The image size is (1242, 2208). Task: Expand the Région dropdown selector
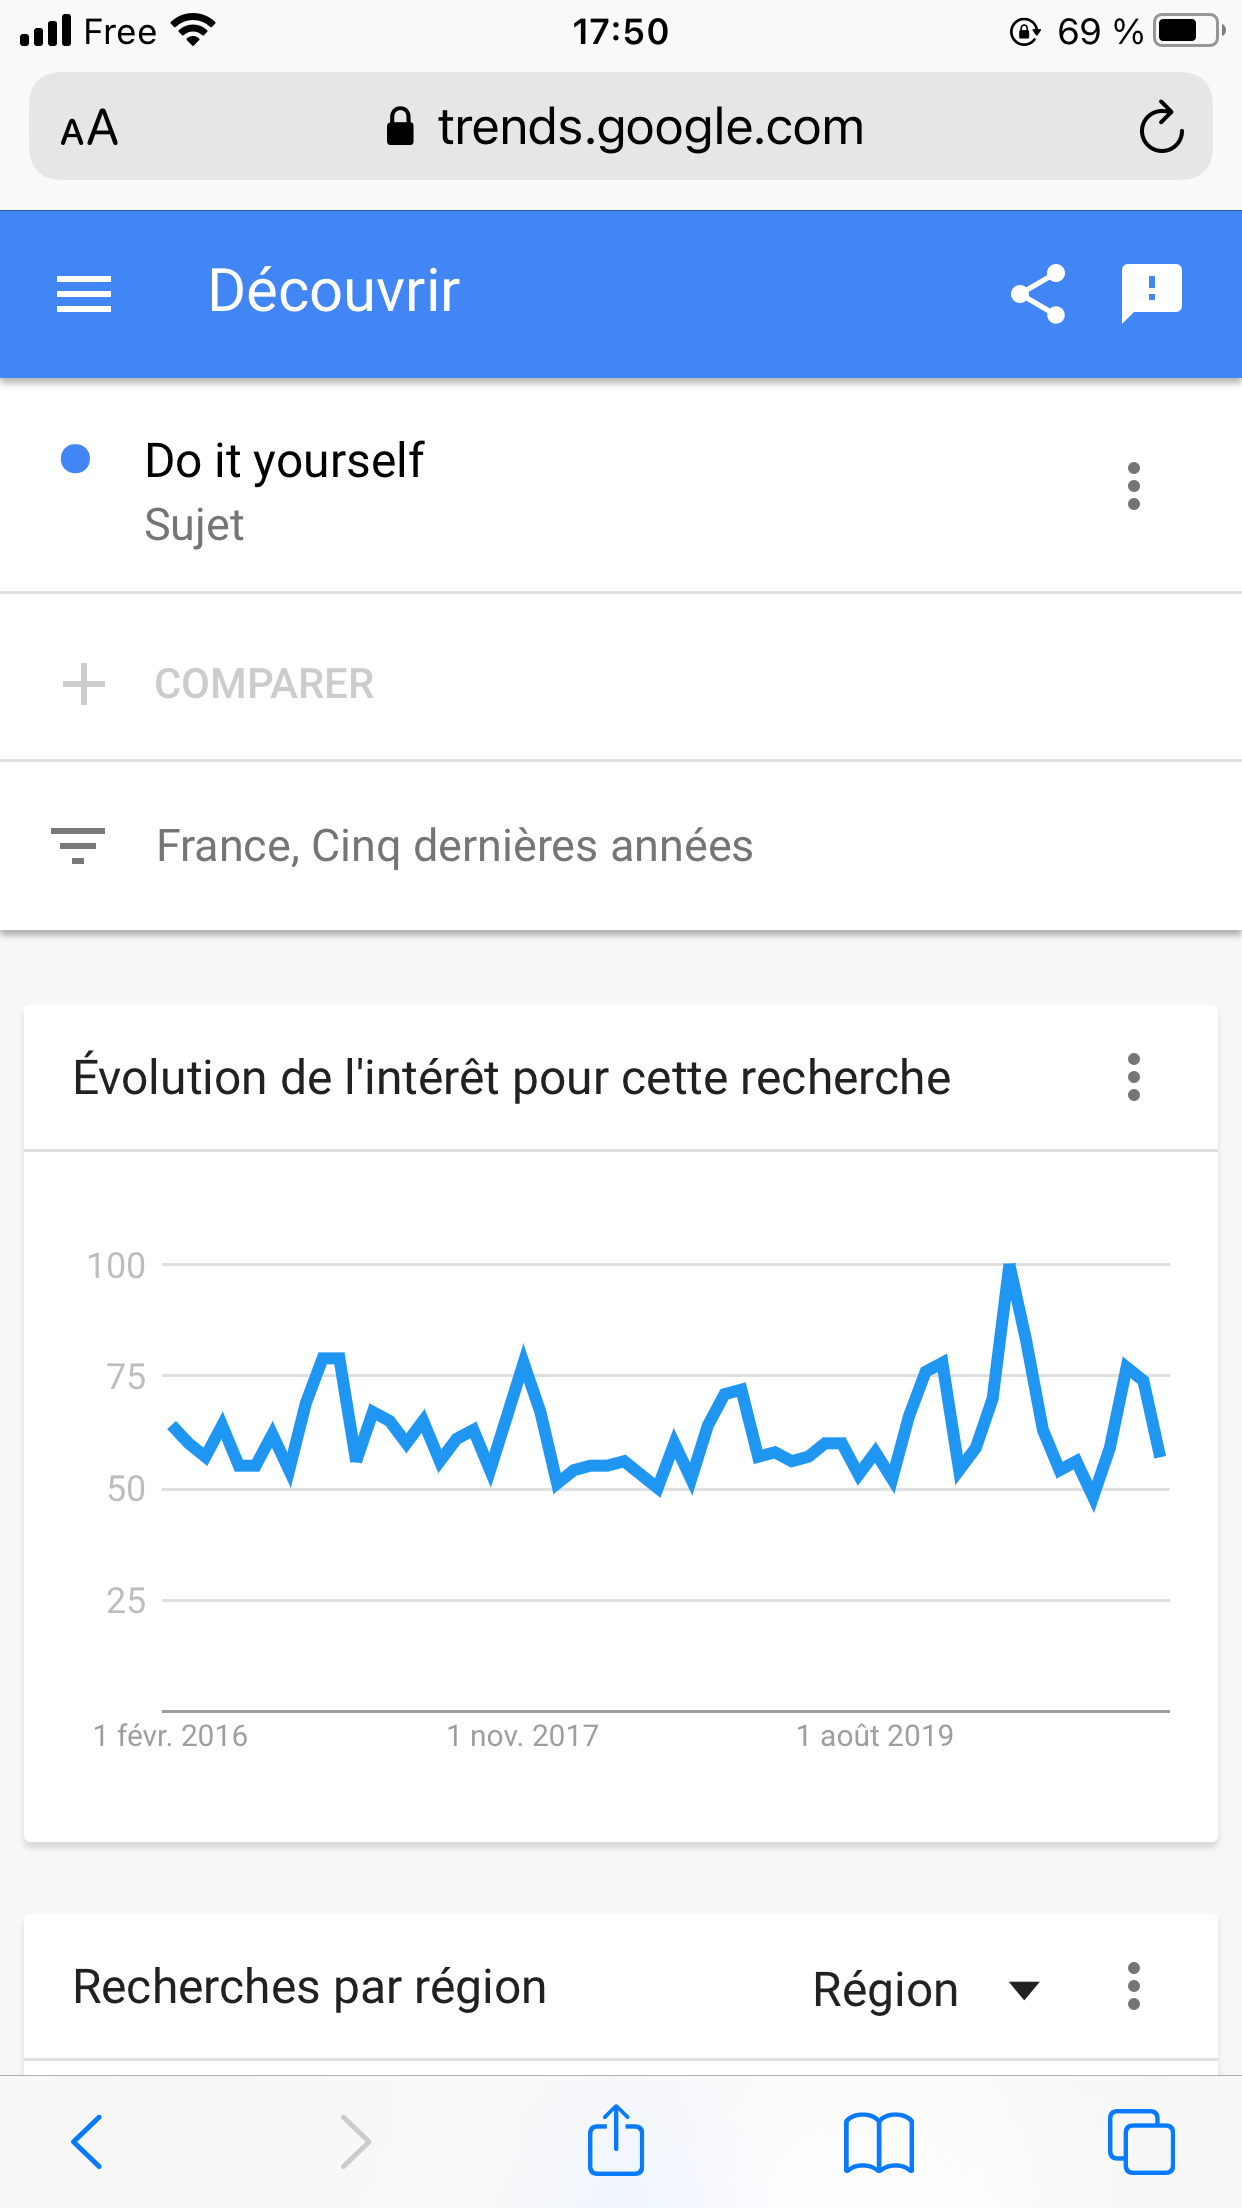click(x=925, y=1989)
